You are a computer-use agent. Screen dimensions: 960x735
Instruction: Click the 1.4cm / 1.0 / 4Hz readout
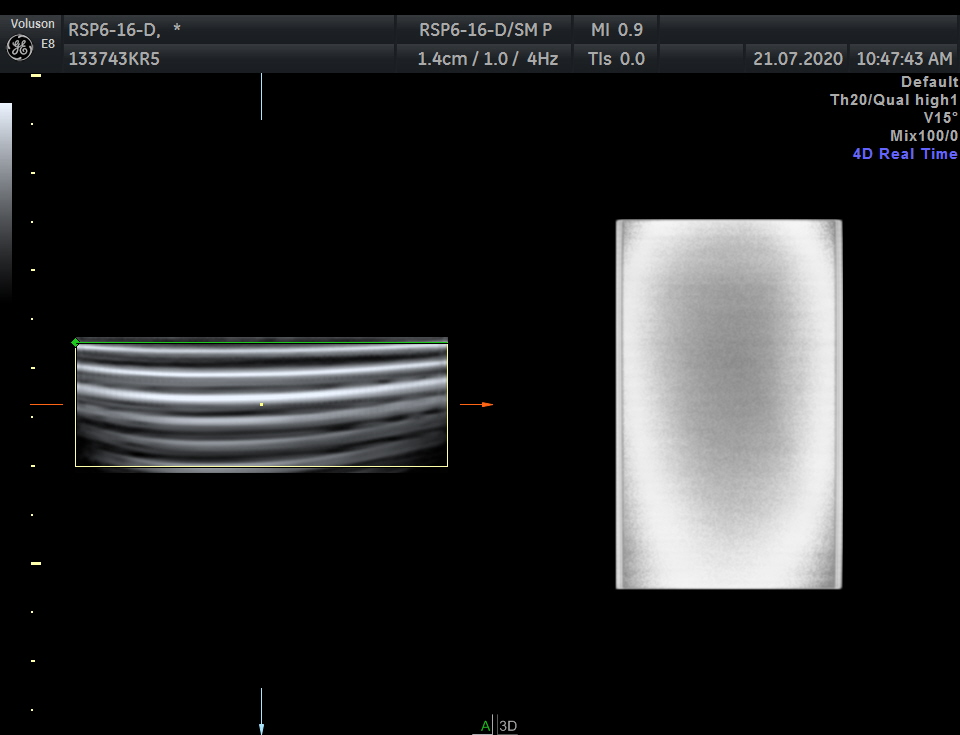coord(488,59)
